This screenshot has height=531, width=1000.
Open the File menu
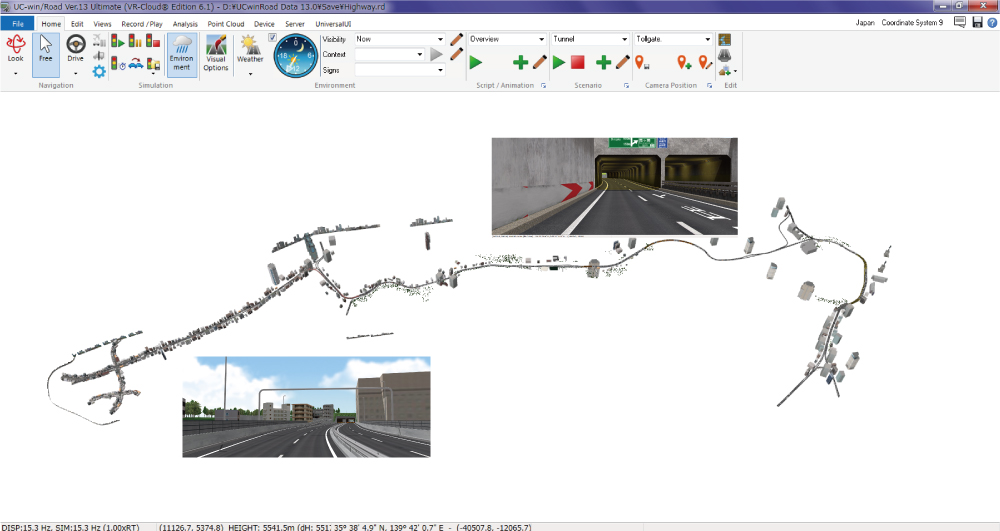pyautogui.click(x=18, y=24)
